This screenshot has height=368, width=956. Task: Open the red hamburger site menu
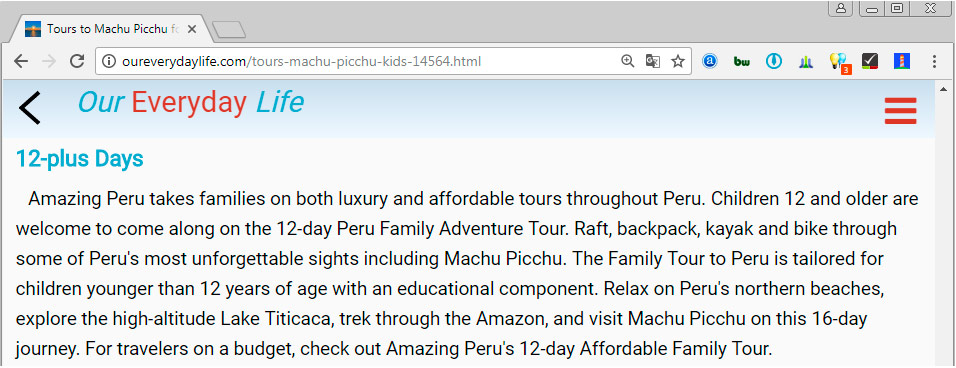click(901, 111)
